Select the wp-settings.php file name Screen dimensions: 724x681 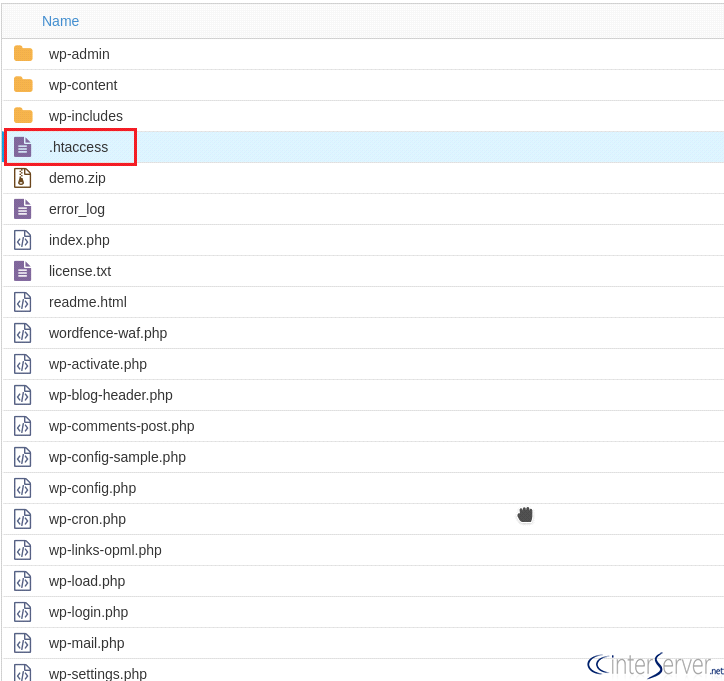98,674
